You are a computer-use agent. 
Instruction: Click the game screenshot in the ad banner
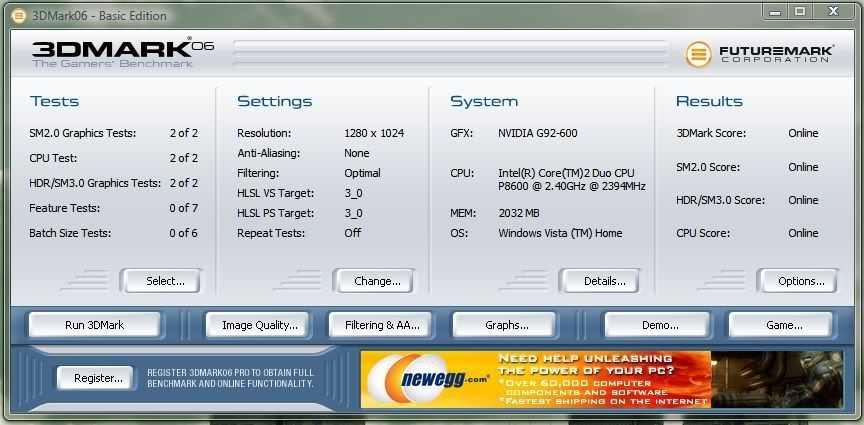pyautogui.click(x=777, y=379)
